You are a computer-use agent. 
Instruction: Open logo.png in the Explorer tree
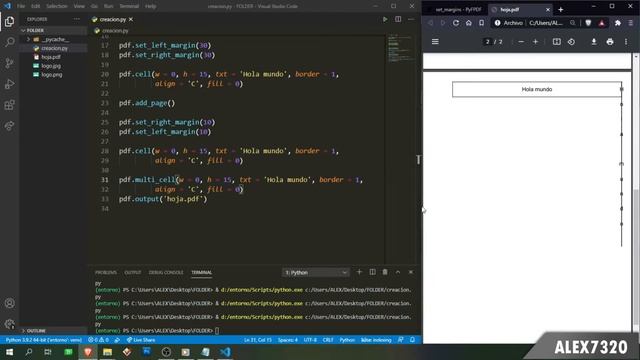click(51, 75)
